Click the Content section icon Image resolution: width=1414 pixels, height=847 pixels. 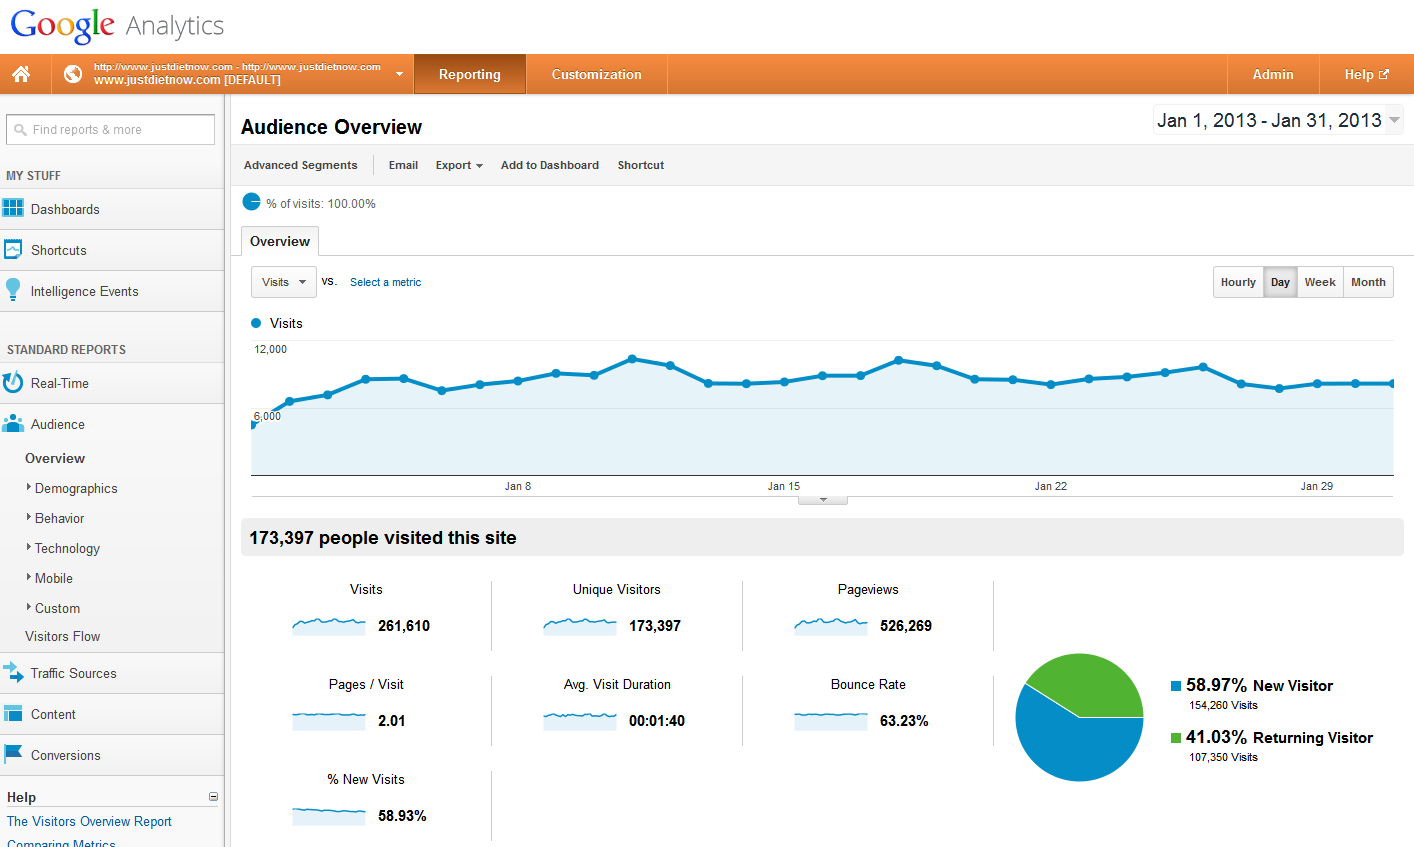point(13,714)
